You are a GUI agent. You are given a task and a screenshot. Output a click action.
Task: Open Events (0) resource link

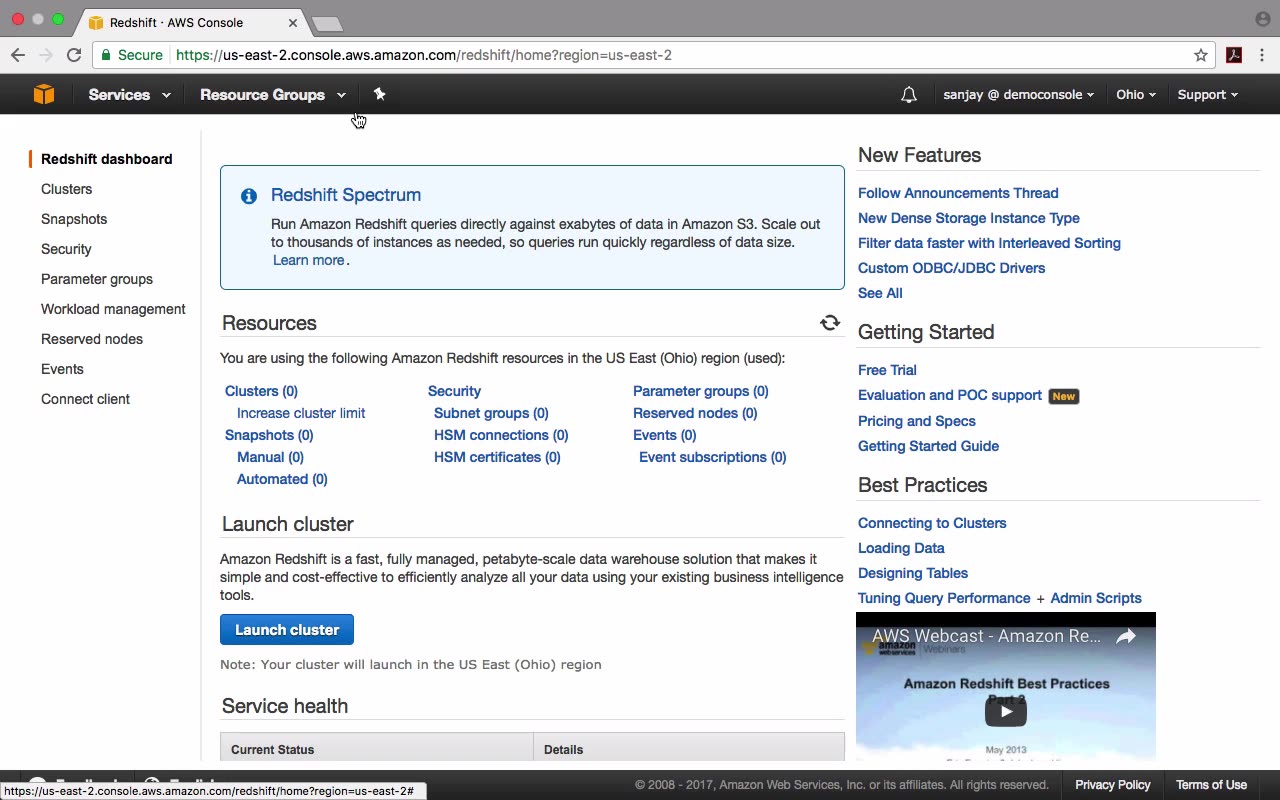click(664, 435)
